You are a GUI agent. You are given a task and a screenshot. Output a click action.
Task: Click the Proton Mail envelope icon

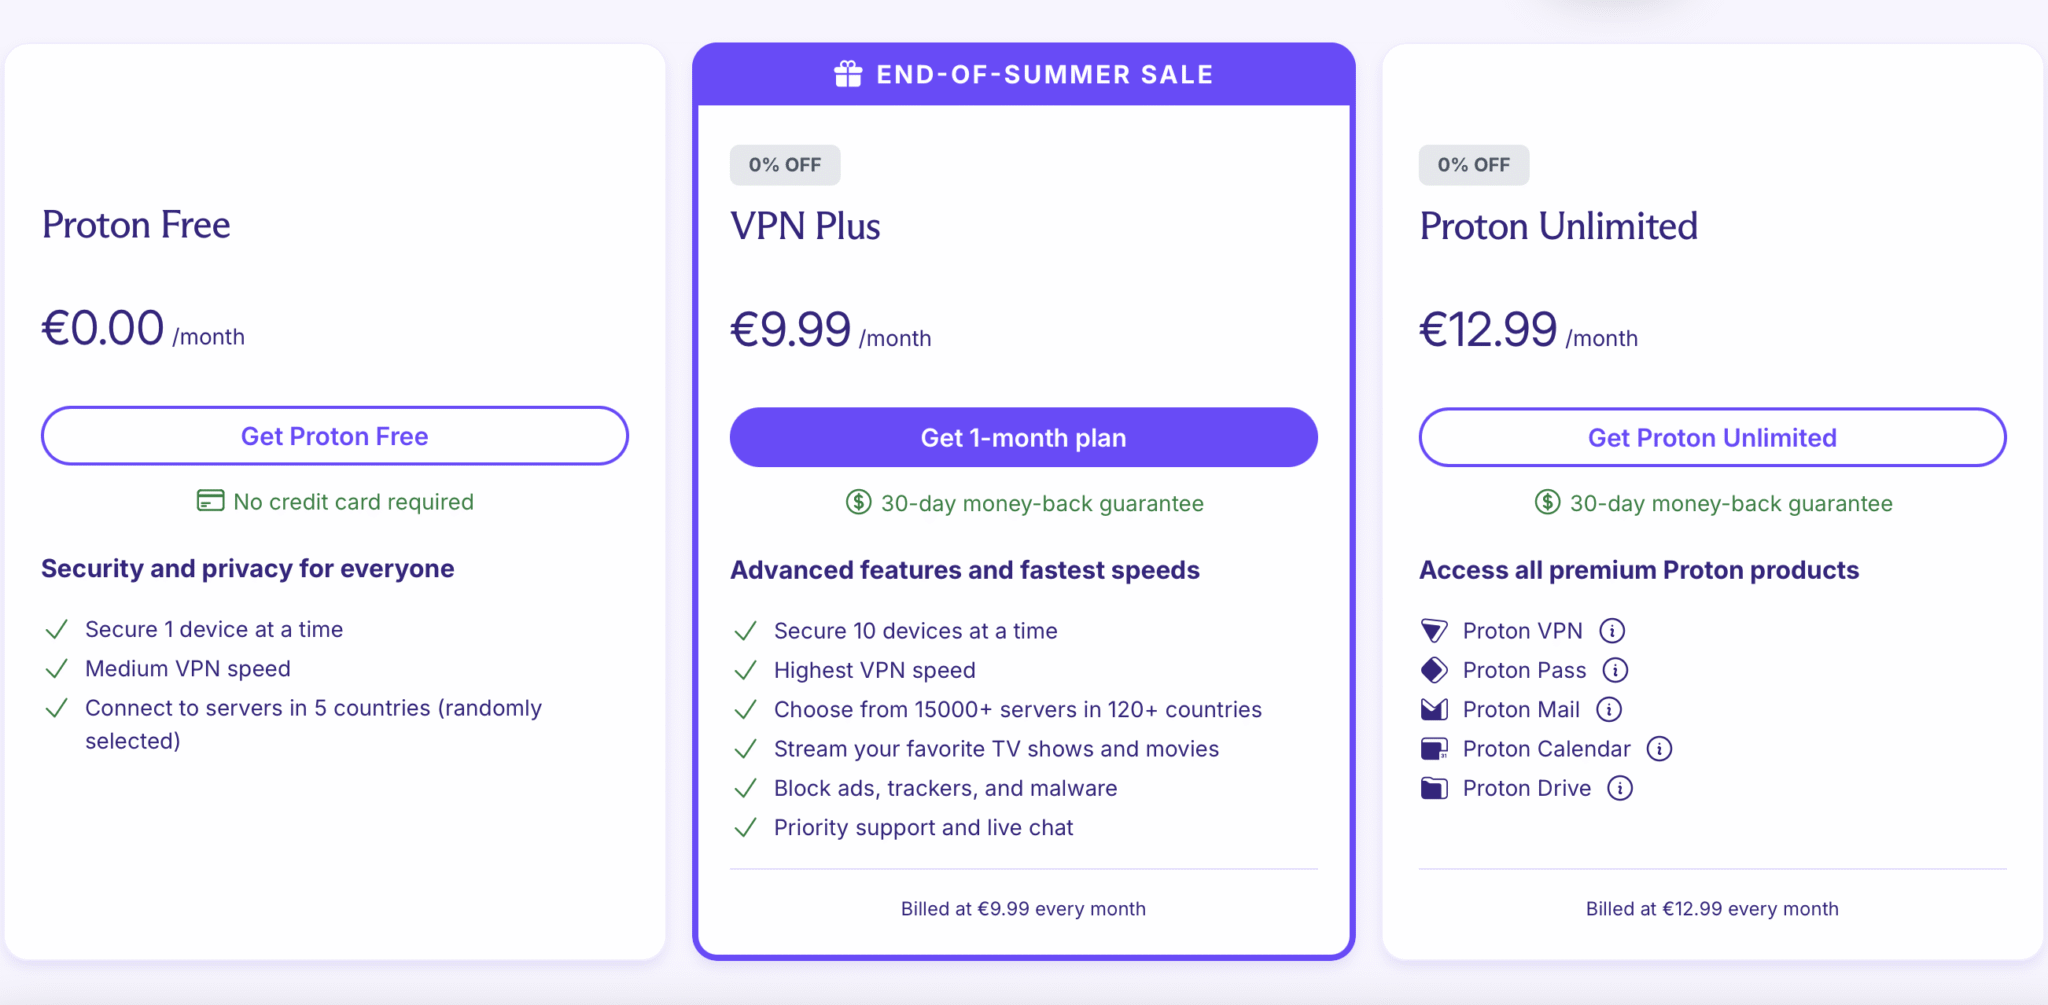(x=1434, y=709)
